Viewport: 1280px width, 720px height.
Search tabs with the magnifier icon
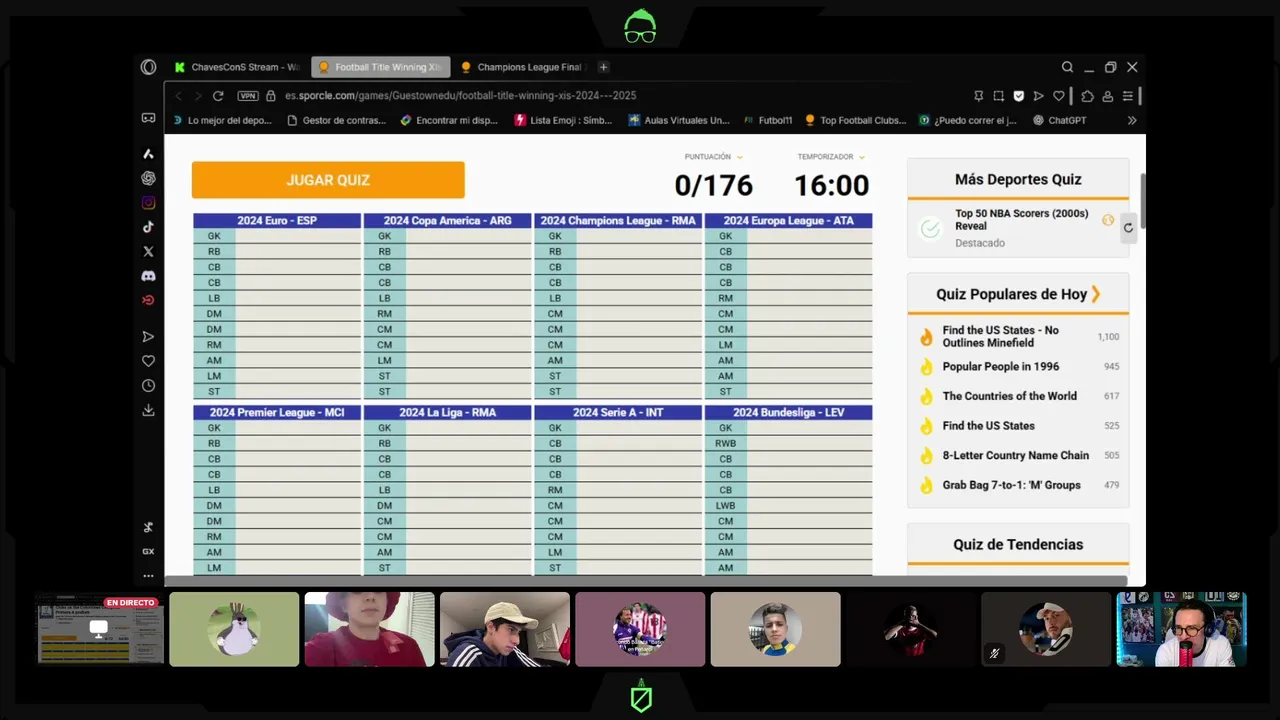point(1068,67)
